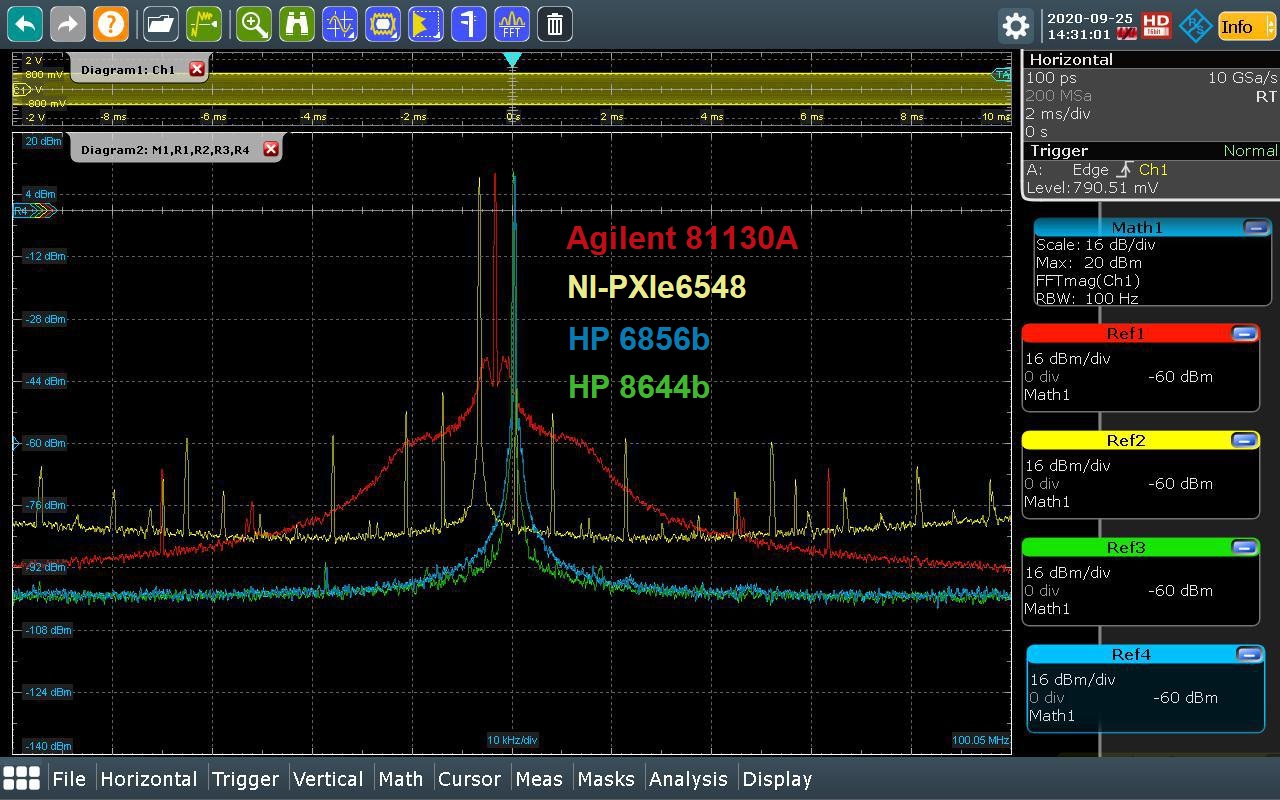Close the Diagram2 tab
The image size is (1280, 800).
[270, 149]
